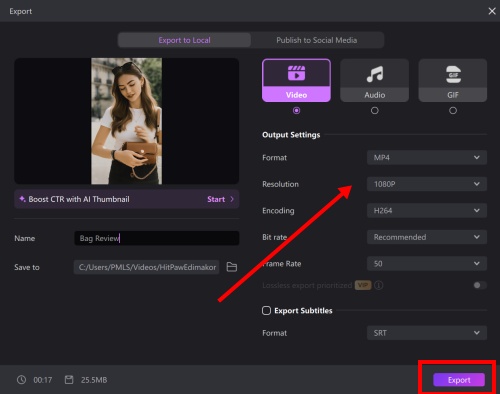500x394 pixels.
Task: Click Start on AI Thumbnail banner
Action: tap(216, 199)
